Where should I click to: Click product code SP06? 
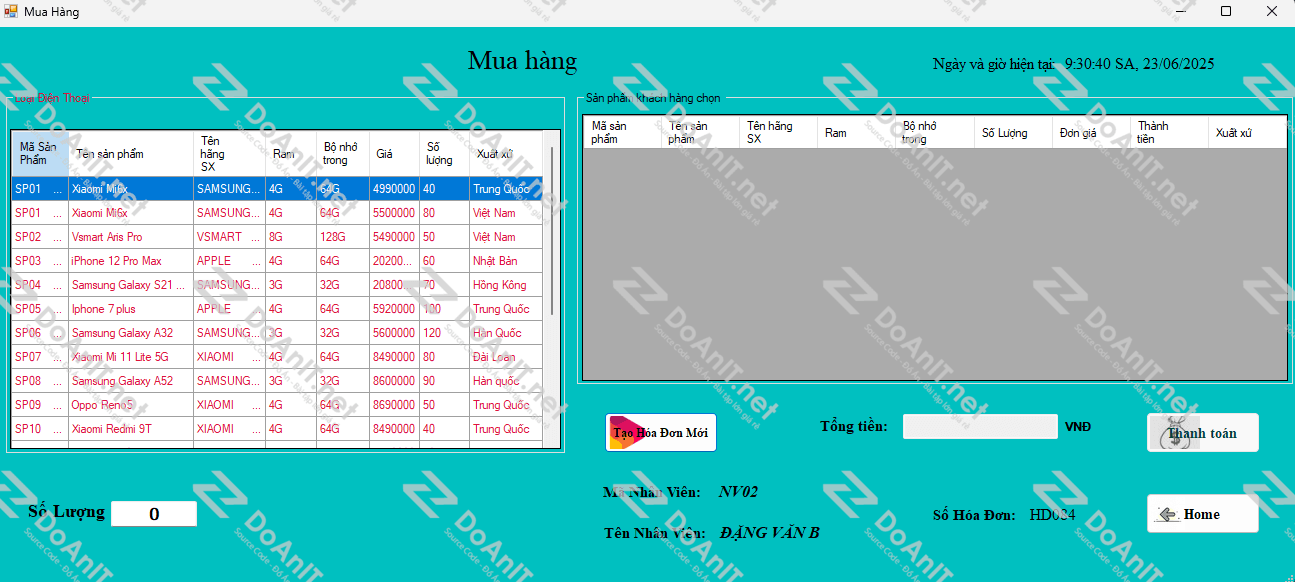(40, 333)
